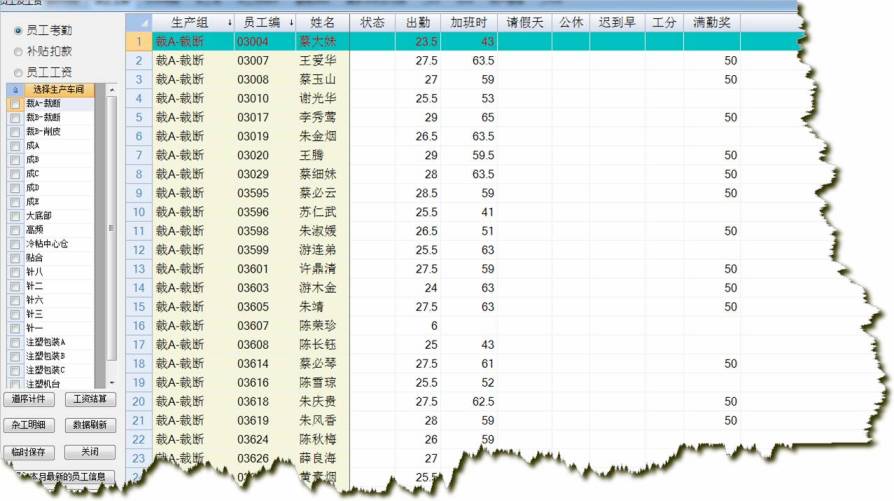This screenshot has height=501, width=894.
Task: Check the 成C workshop box
Action: point(15,174)
